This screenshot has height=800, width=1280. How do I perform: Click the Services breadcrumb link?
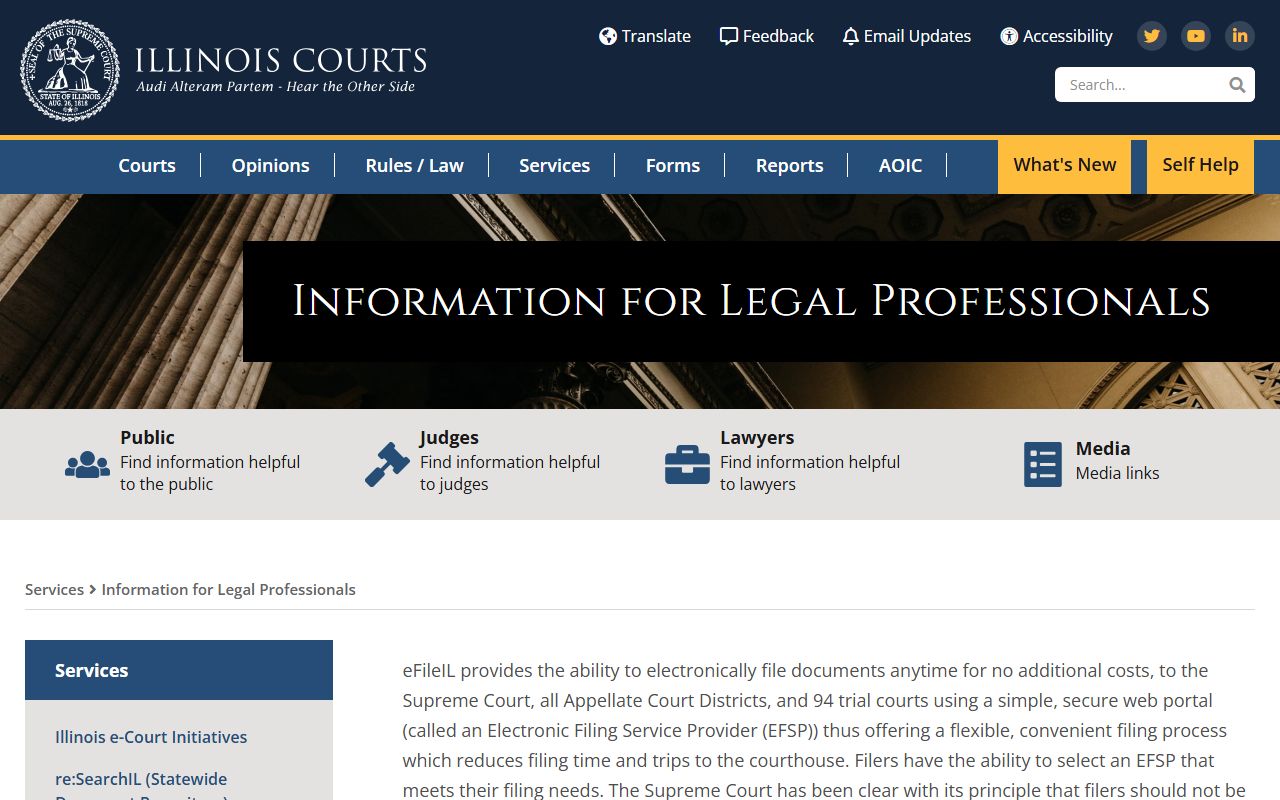pos(54,589)
